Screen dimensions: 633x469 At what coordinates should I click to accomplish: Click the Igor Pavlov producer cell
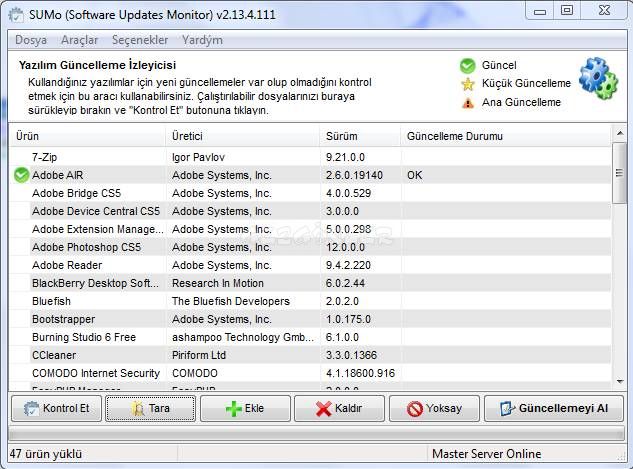click(198, 157)
